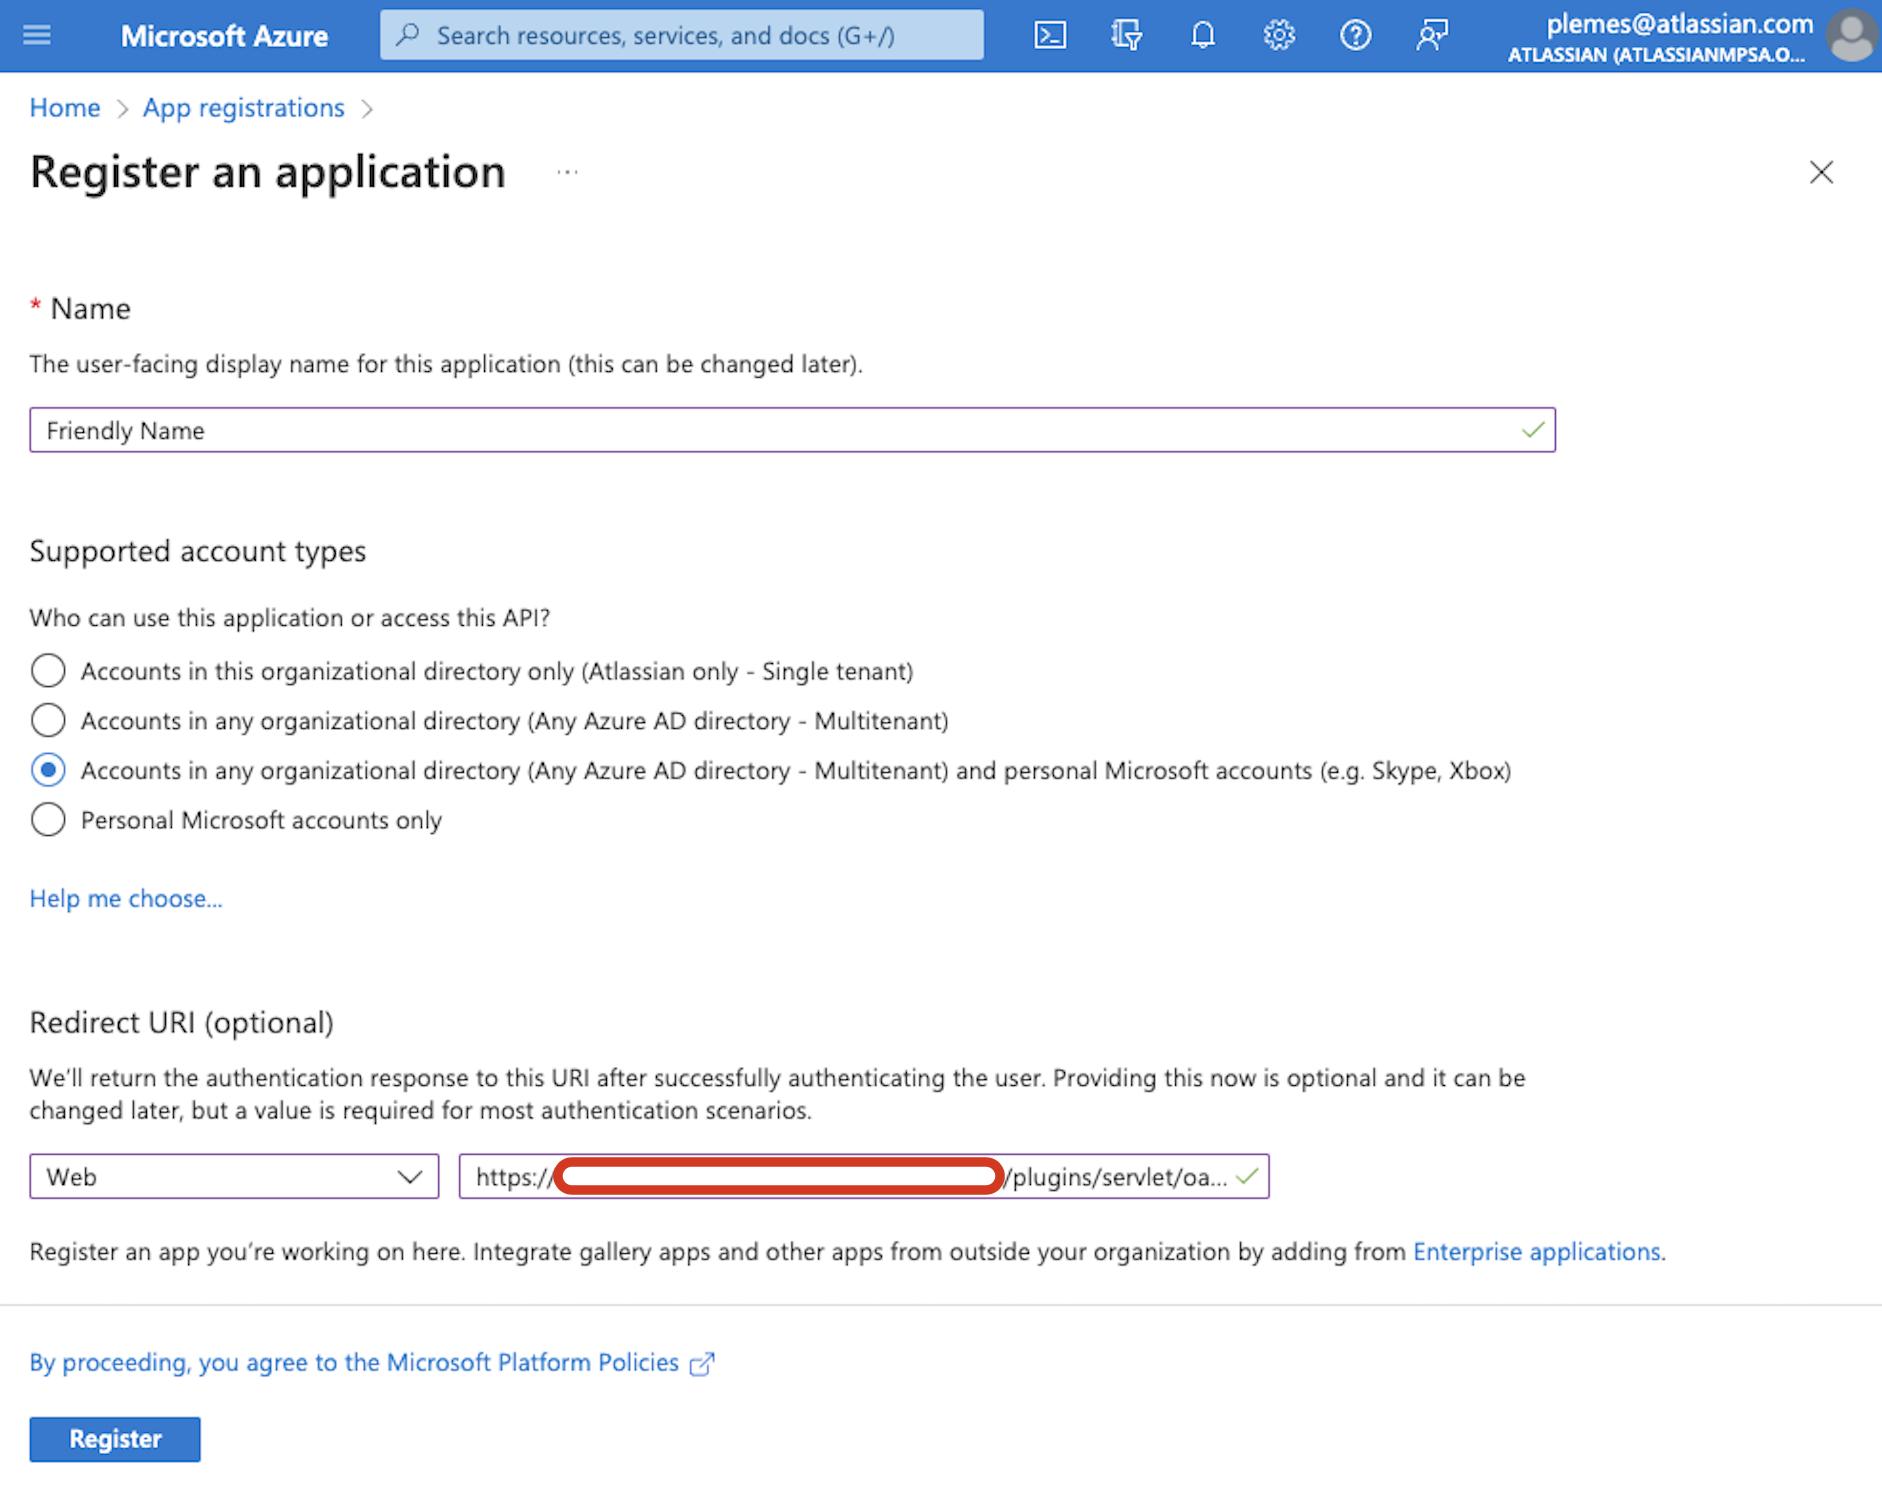Open Cloud Shell from the top bar

click(1050, 36)
